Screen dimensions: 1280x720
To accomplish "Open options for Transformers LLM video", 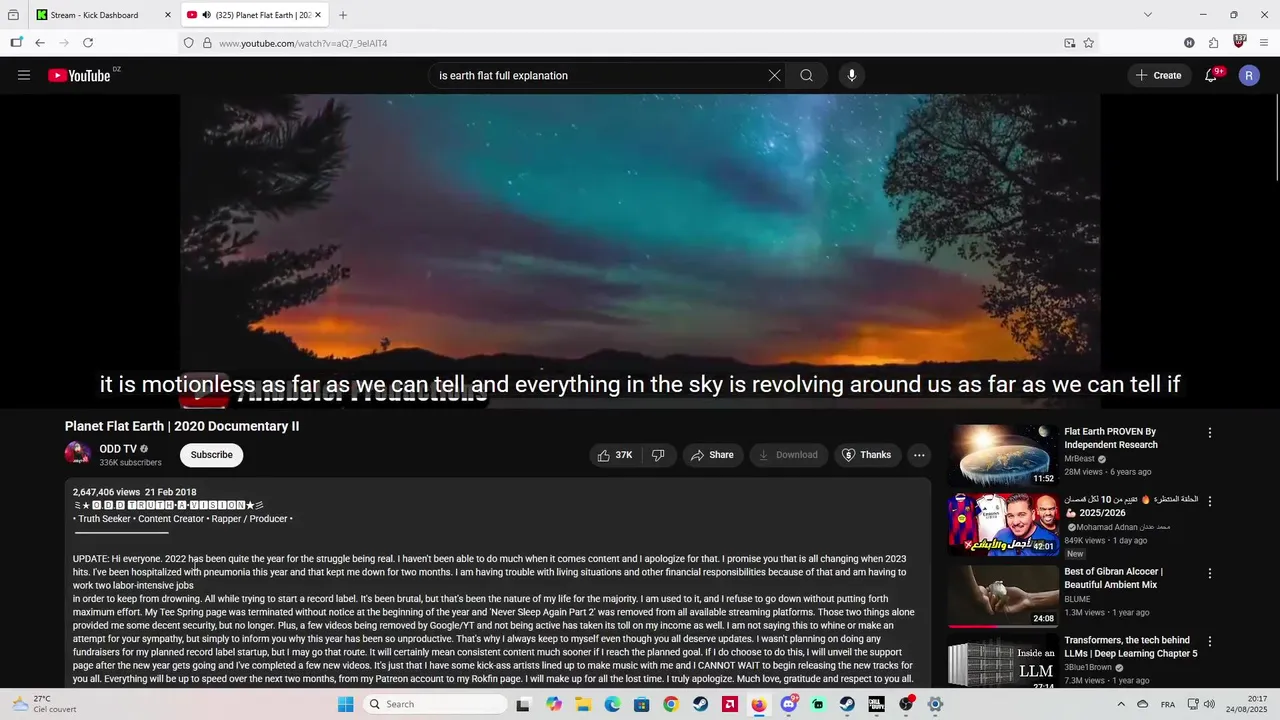I will point(1210,641).
